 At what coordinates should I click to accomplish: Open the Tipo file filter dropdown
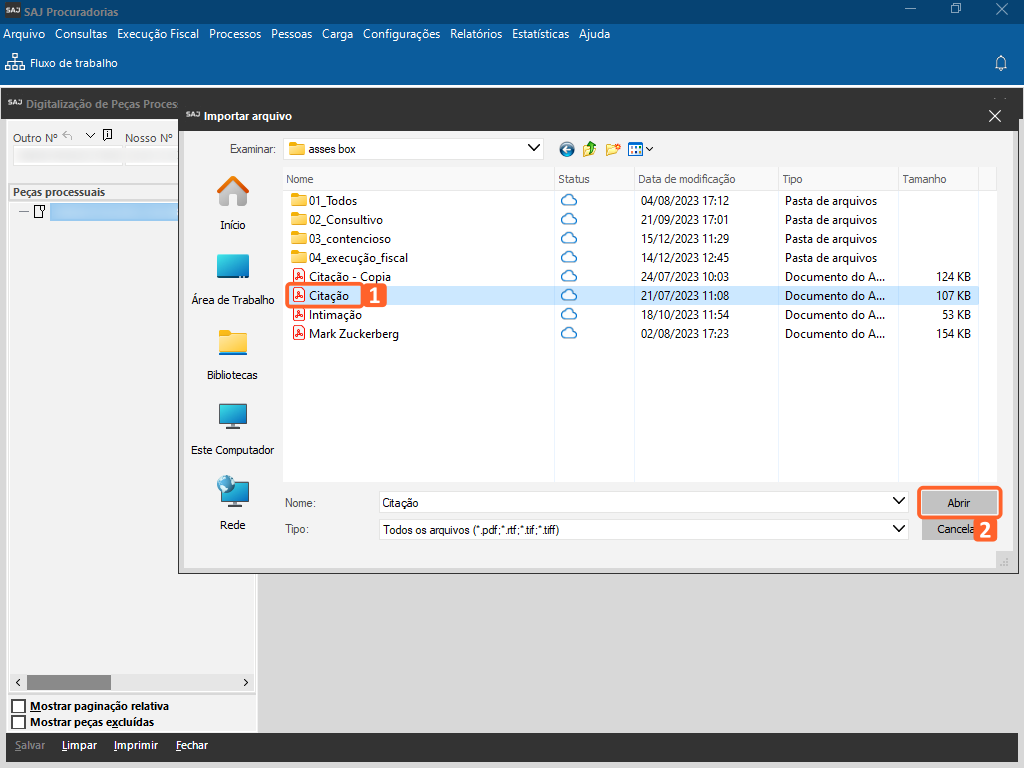point(898,529)
